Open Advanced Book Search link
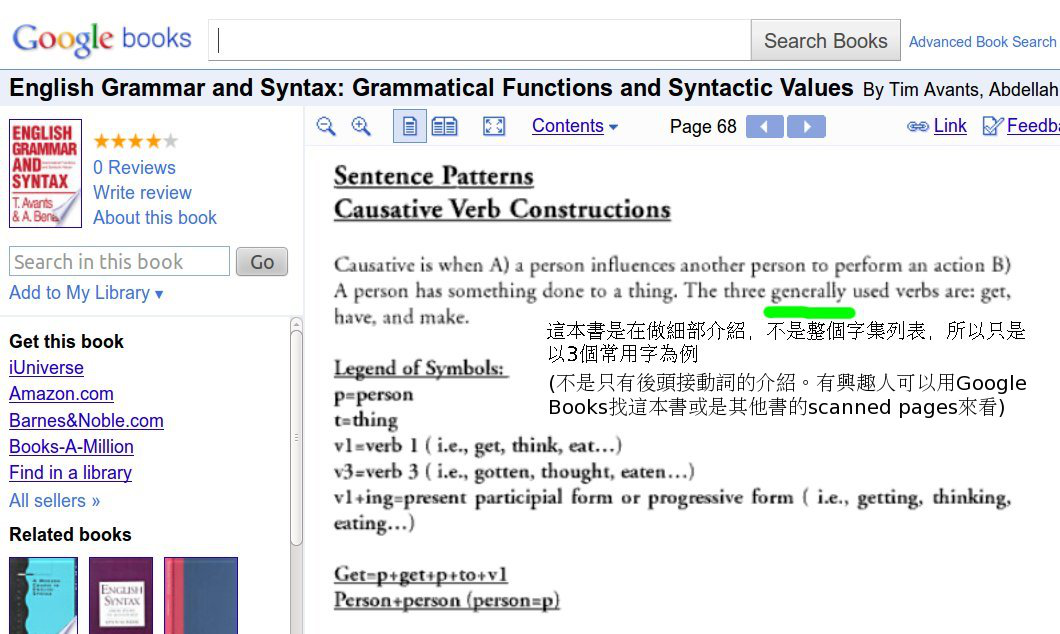 pyautogui.click(x=982, y=42)
